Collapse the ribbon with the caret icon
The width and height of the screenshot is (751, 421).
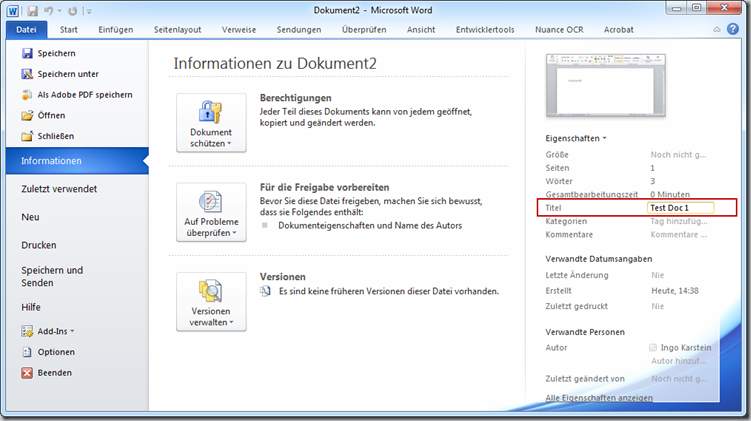click(717, 30)
